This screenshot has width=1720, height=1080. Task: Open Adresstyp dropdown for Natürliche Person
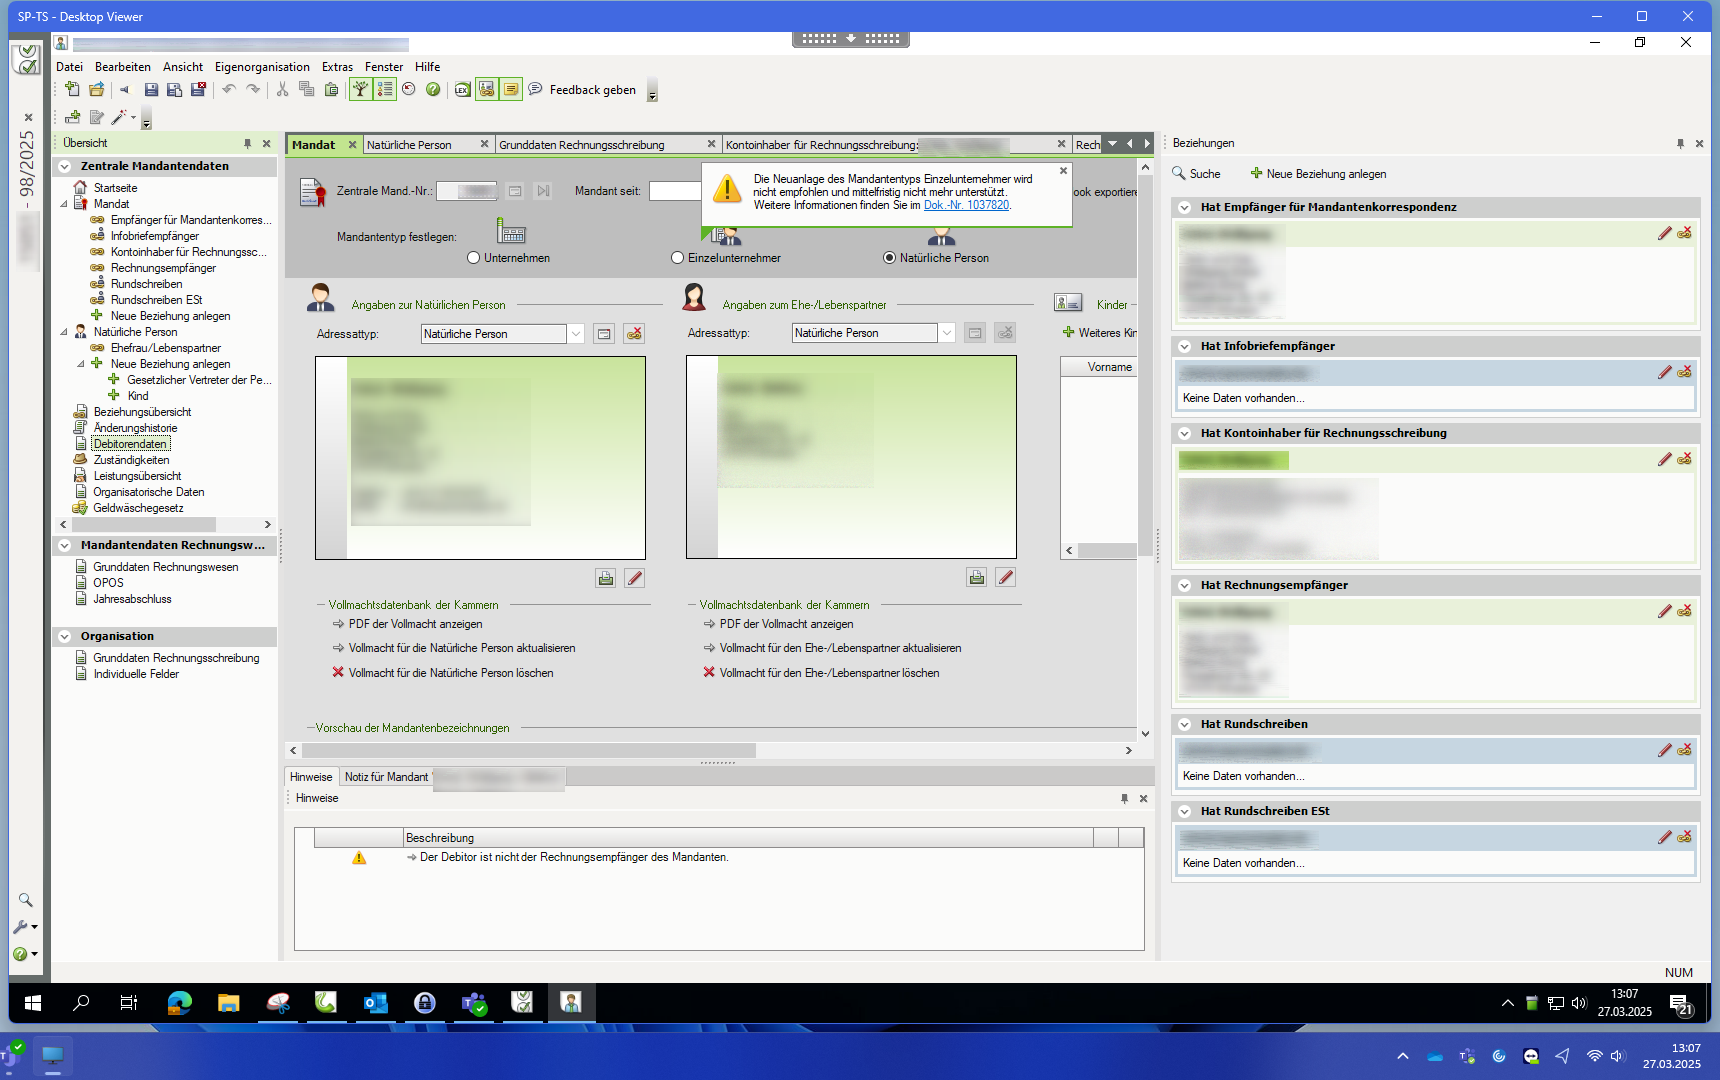click(576, 334)
